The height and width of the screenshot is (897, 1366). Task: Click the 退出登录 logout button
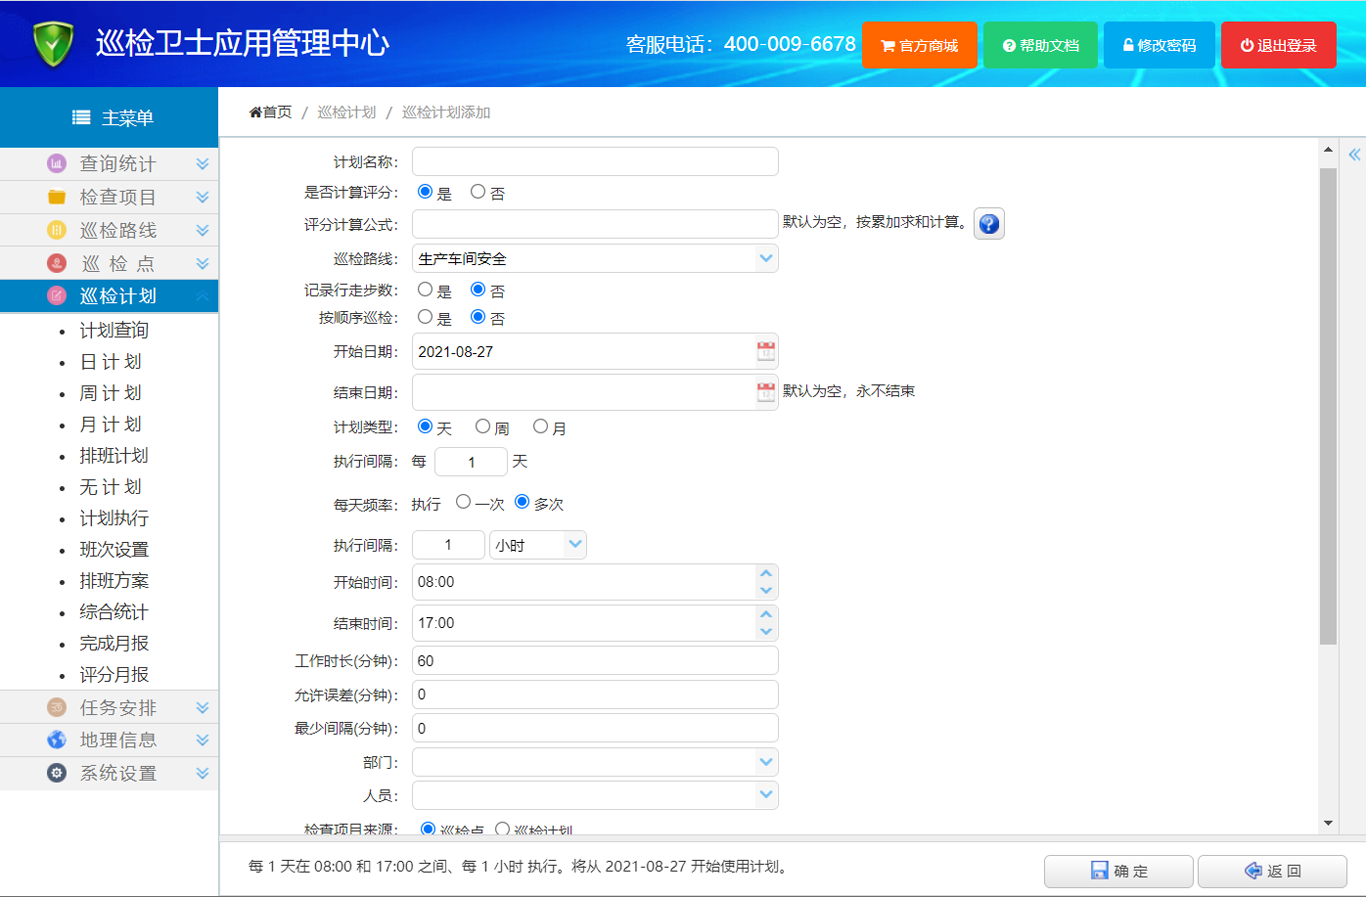(1278, 45)
